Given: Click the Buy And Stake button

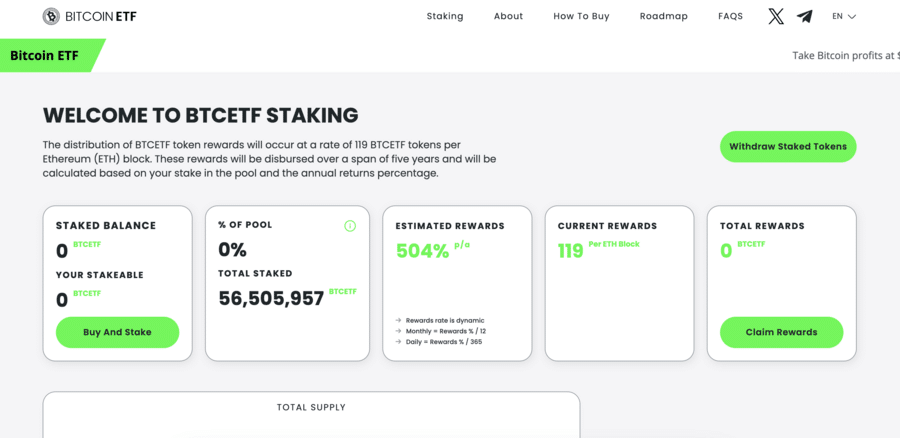Looking at the screenshot, I should (x=117, y=332).
